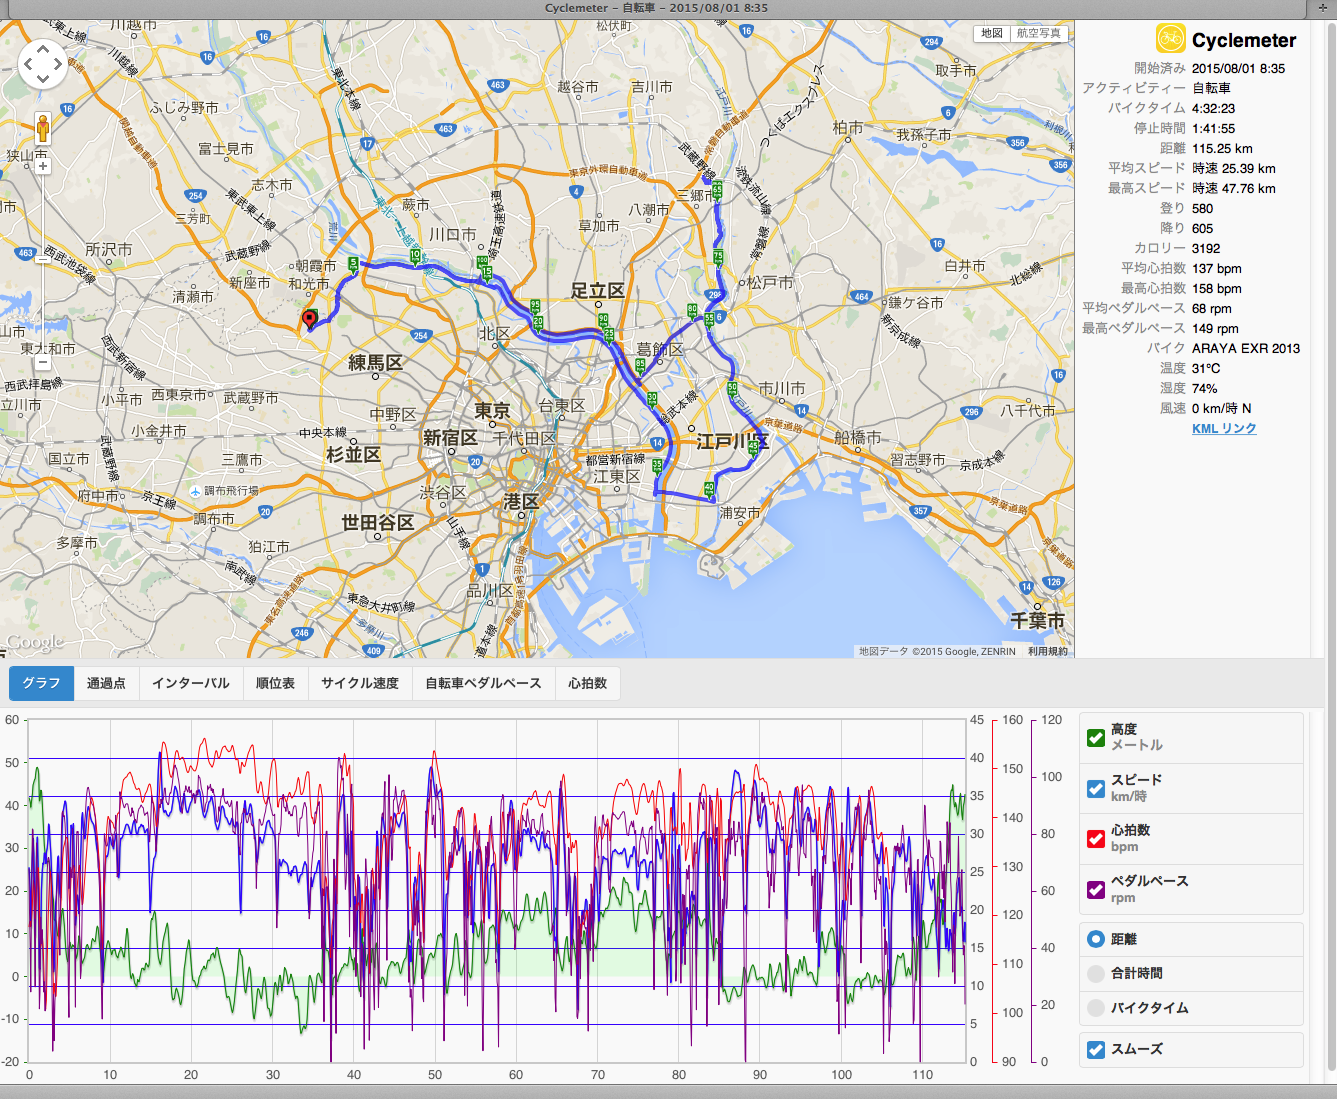The height and width of the screenshot is (1099, 1337).
Task: Click the 35 km route marker
Action: (657, 466)
